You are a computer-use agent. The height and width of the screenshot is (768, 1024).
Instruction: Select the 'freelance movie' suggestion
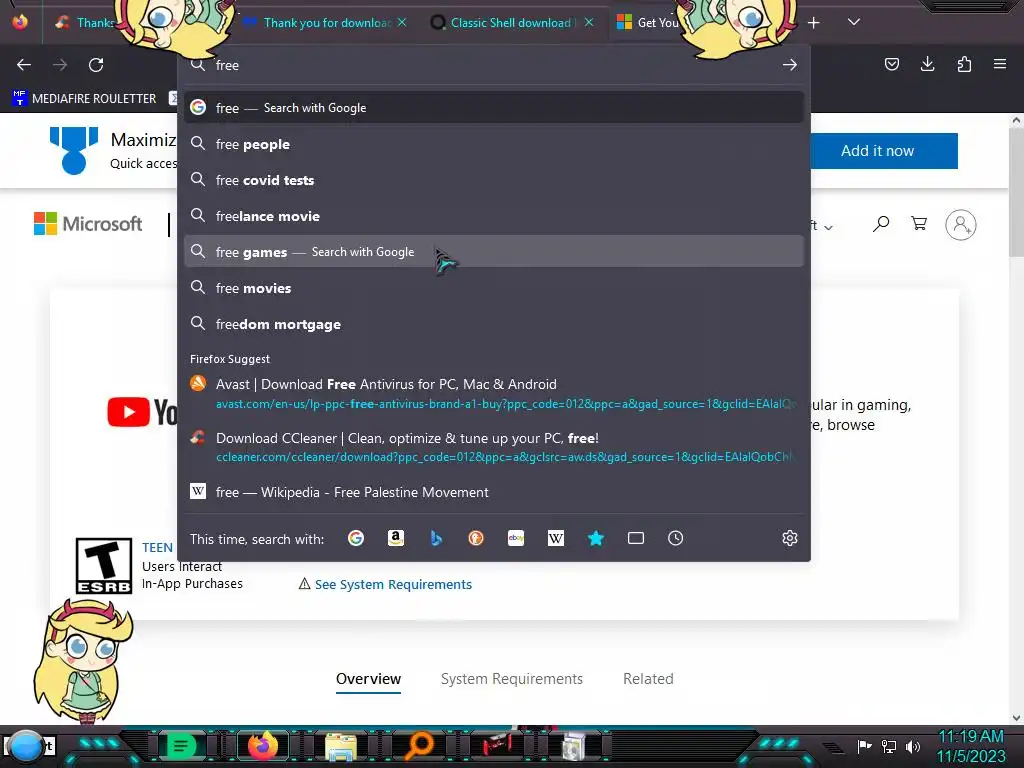click(x=494, y=216)
